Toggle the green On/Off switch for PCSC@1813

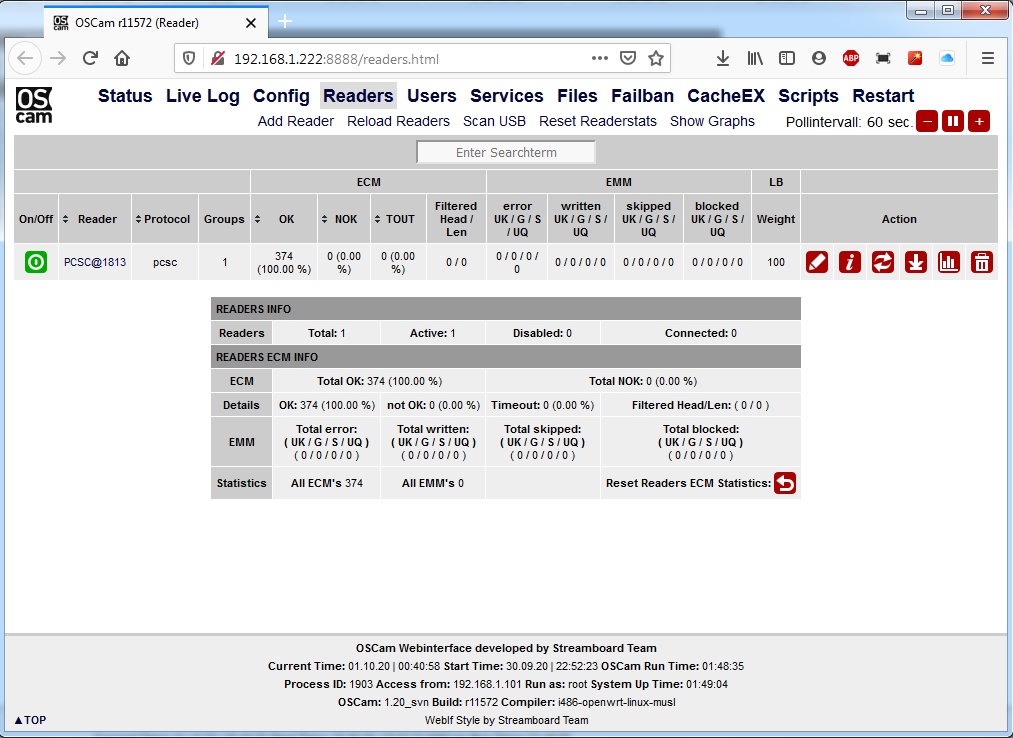pyautogui.click(x=36, y=262)
